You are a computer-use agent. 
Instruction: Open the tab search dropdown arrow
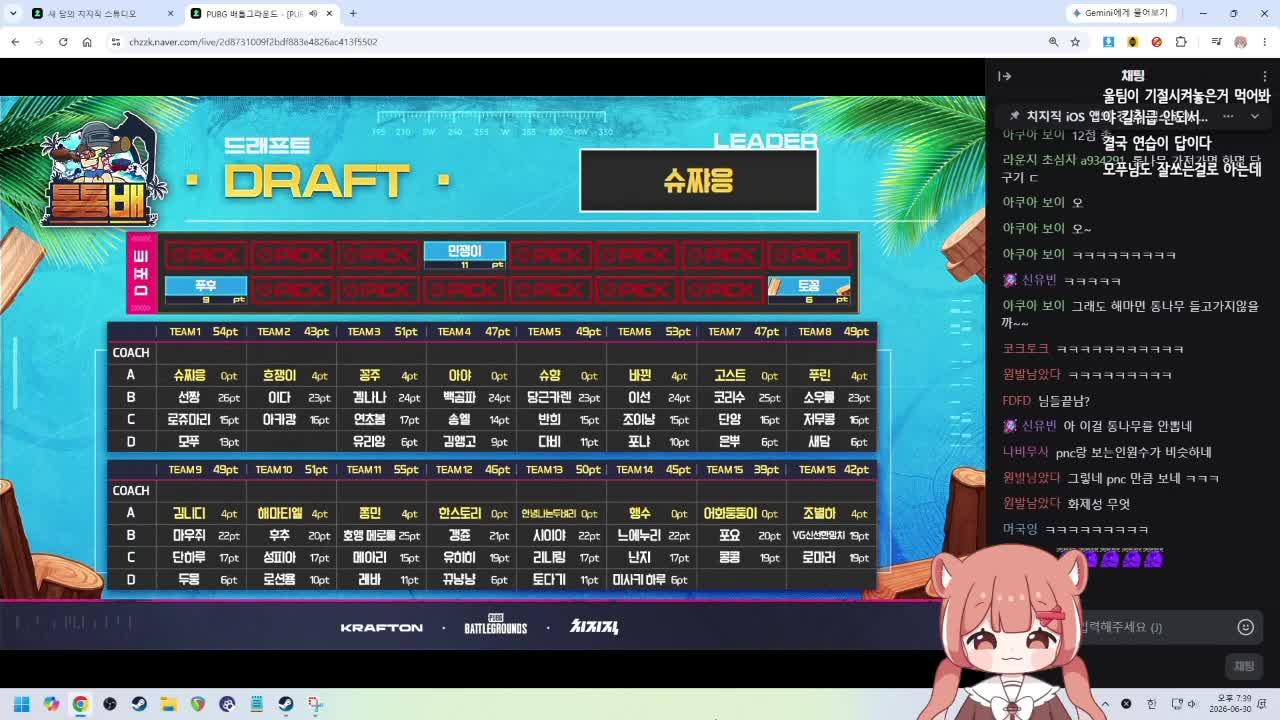tap(12, 14)
